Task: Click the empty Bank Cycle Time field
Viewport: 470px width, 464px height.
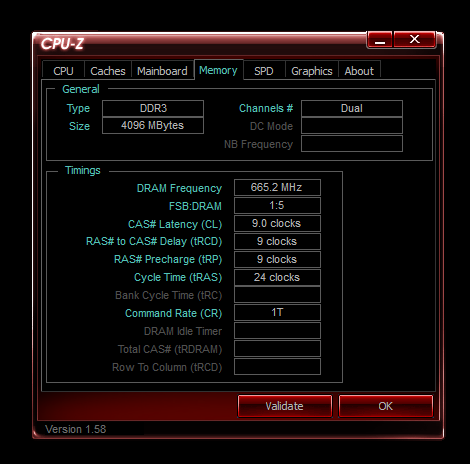Action: point(277,295)
